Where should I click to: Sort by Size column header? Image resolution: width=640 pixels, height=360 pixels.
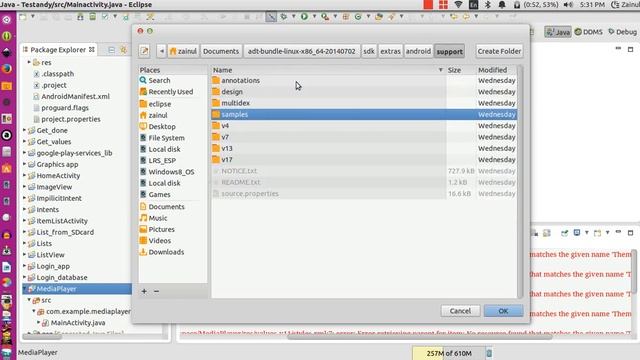(x=460, y=70)
